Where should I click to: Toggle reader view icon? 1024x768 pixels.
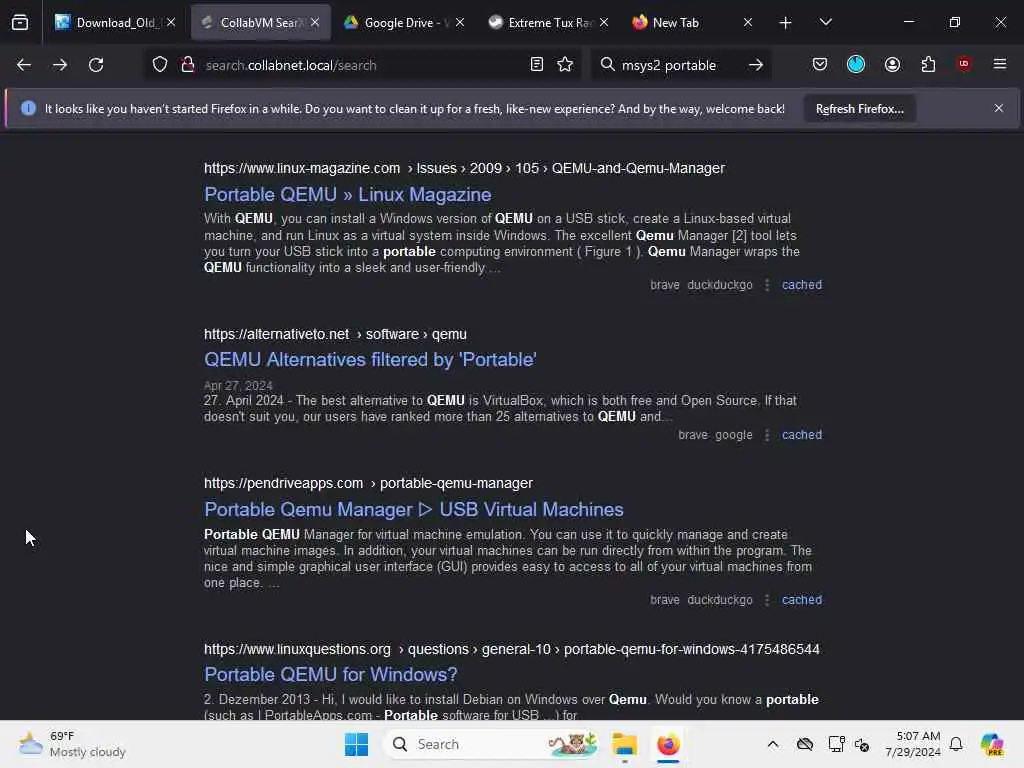click(537, 65)
